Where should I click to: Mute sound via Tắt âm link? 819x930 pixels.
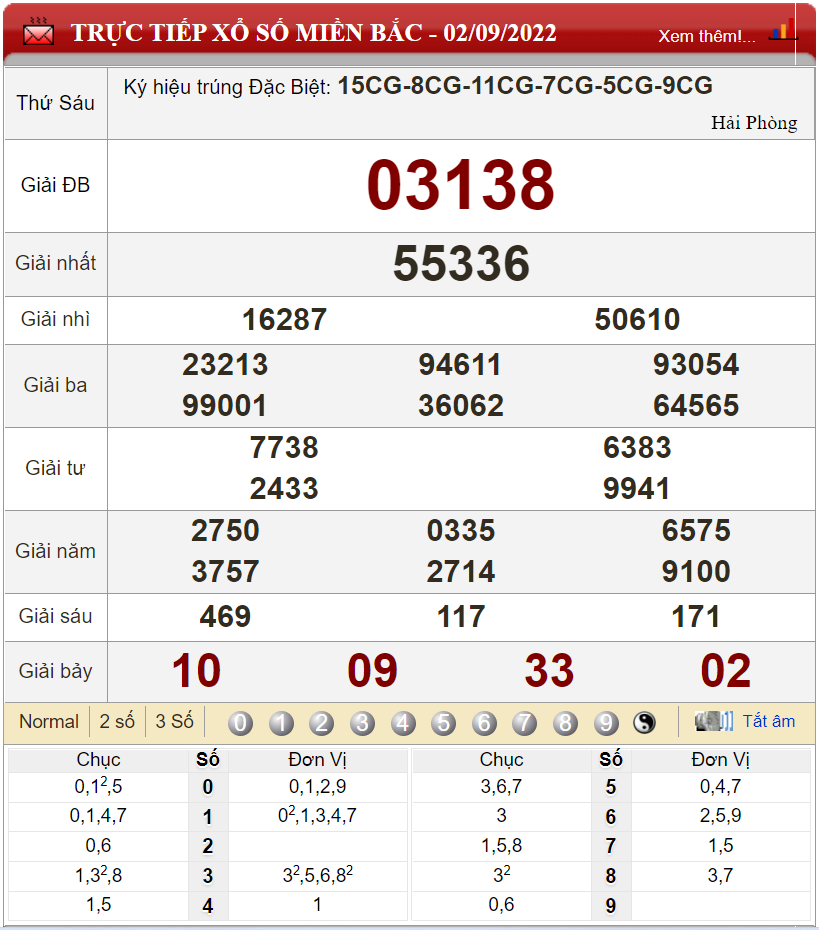click(768, 721)
